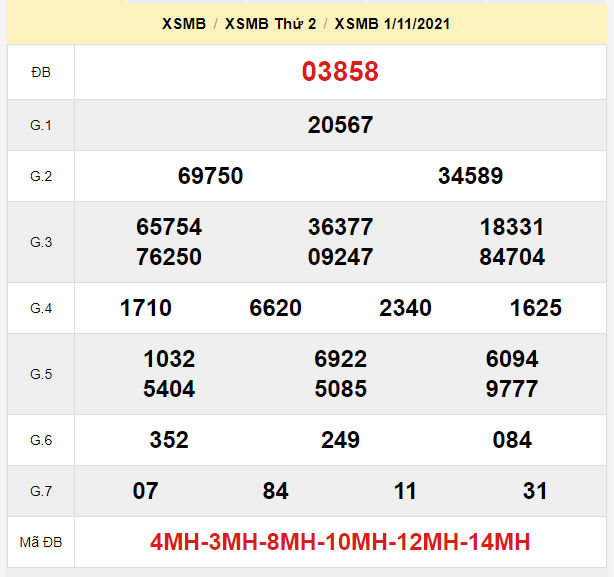Click G.4 number 1710
Image resolution: width=614 pixels, height=577 pixels.
tap(146, 308)
